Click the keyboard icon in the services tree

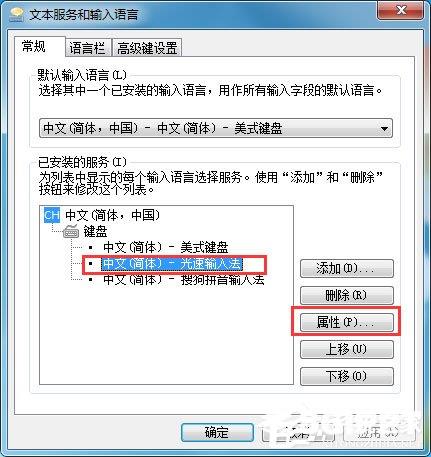pos(71,231)
